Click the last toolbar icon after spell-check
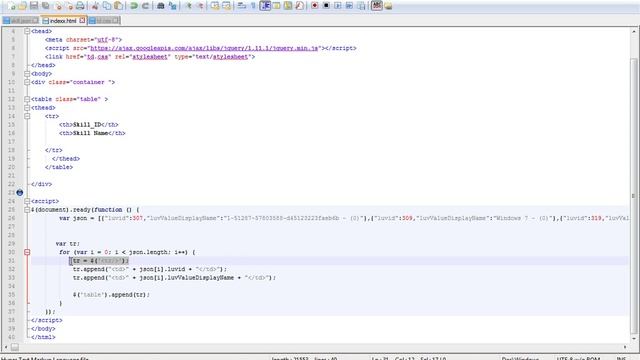 tap(388, 6)
